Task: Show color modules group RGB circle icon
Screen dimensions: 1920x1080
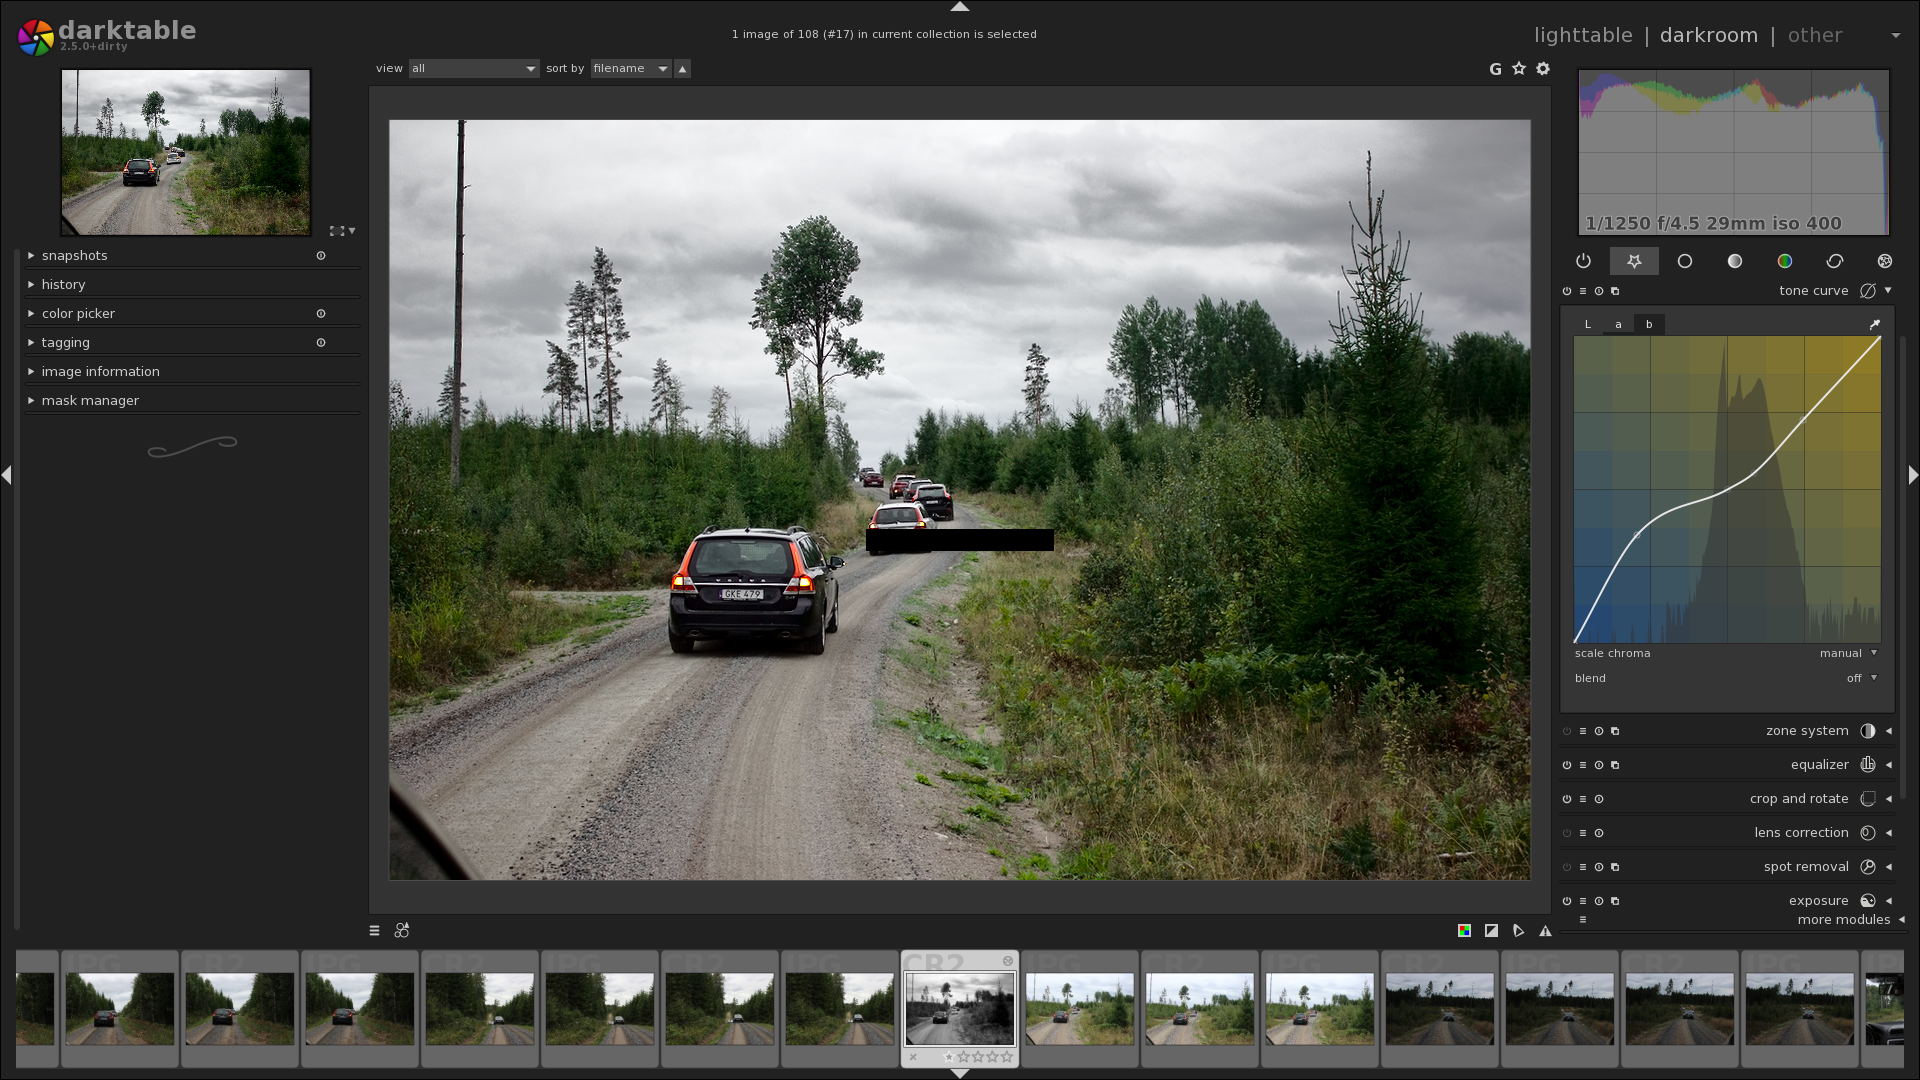Action: pos(1785,261)
